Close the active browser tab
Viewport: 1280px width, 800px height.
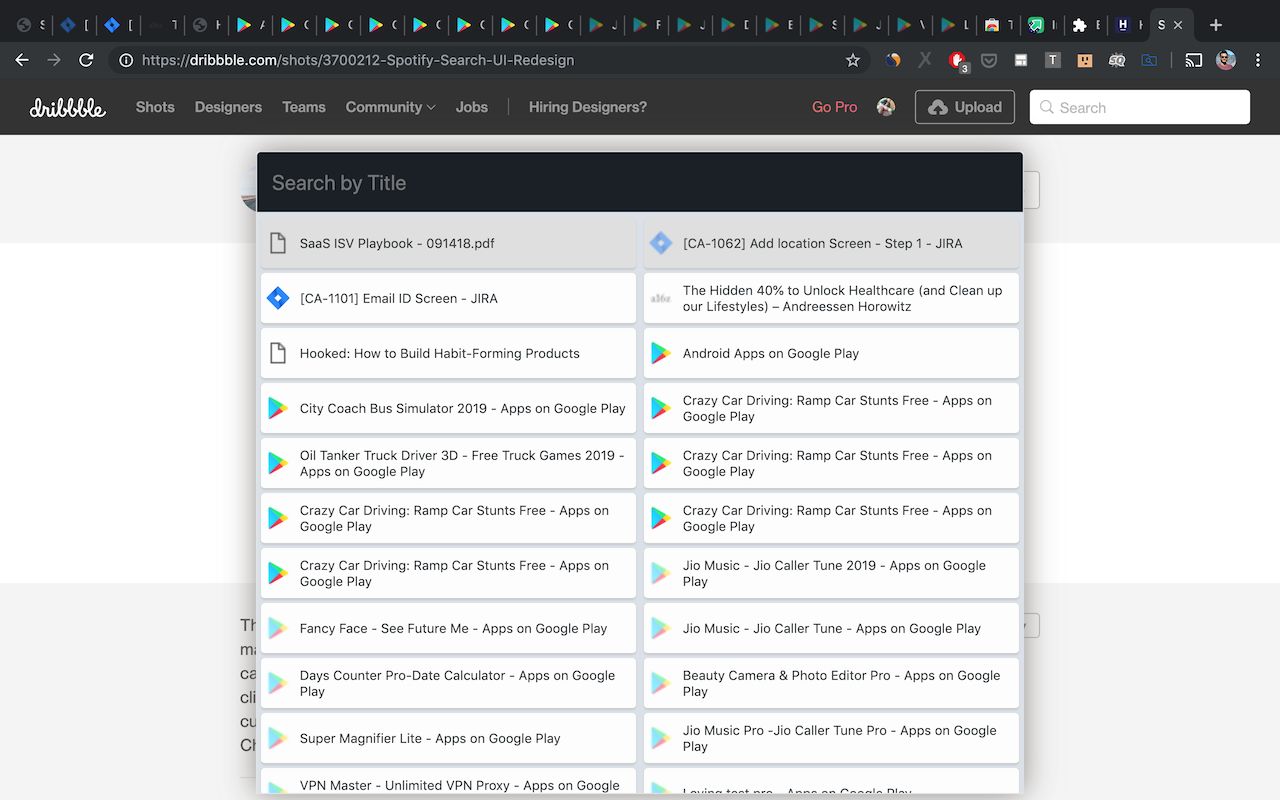click(1178, 25)
